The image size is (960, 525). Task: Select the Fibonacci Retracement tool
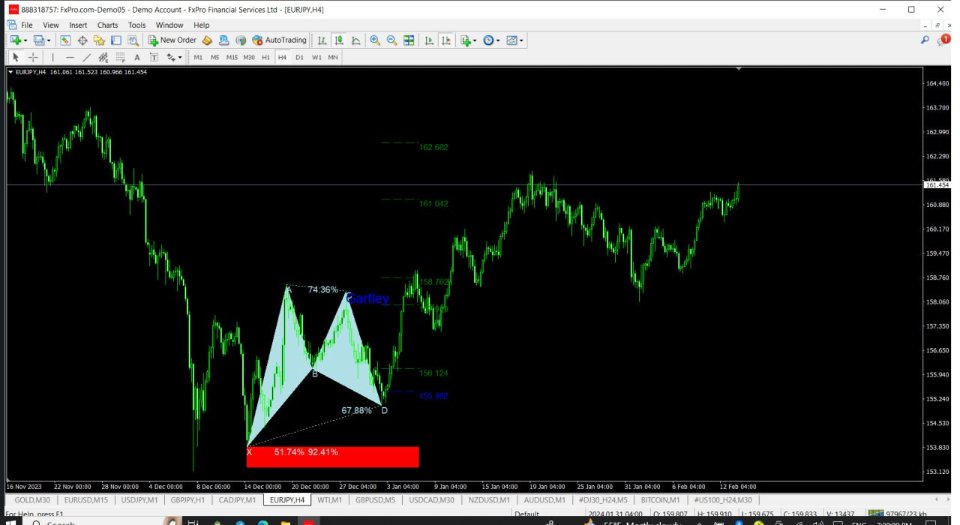pos(120,58)
